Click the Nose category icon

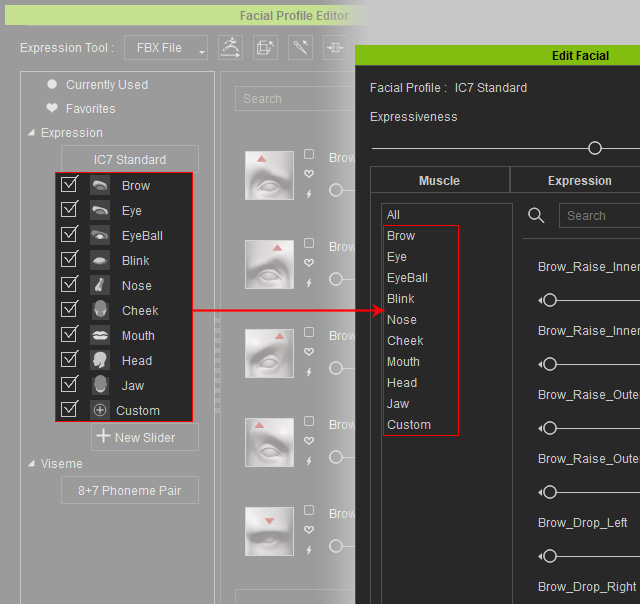[x=100, y=285]
